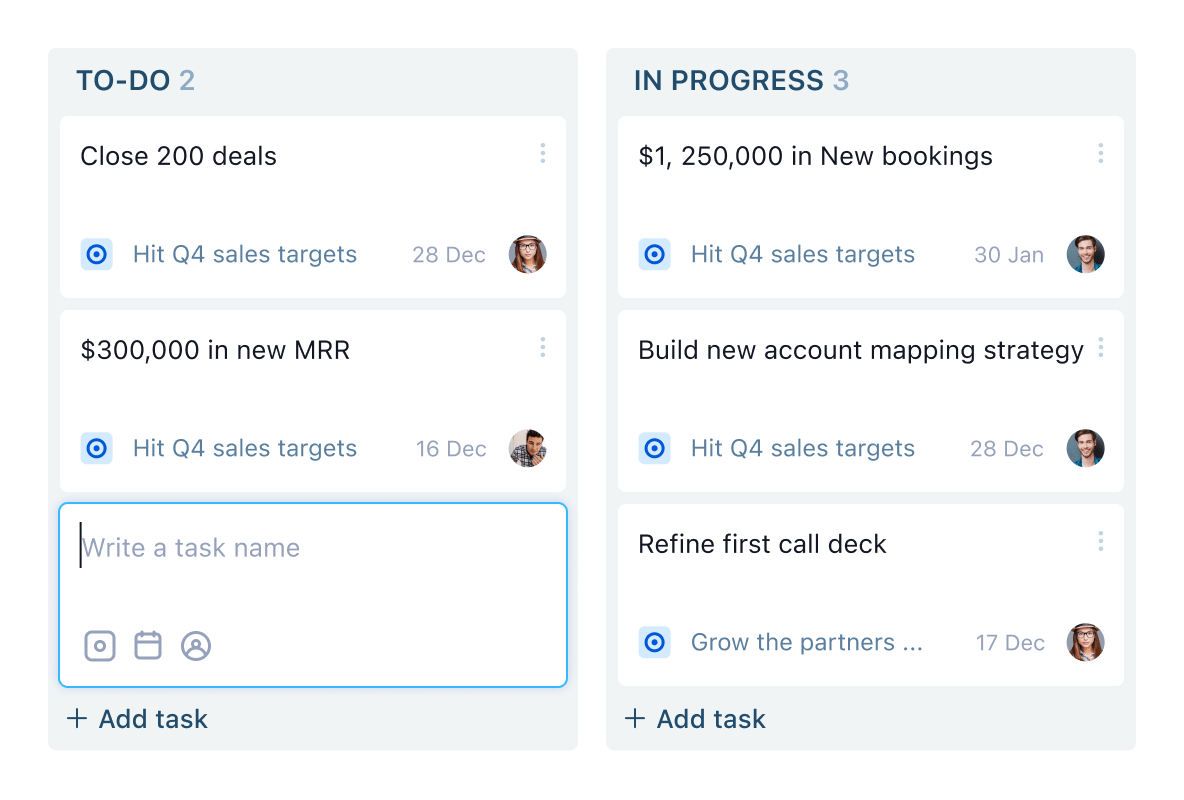1184x800 pixels.
Task: Click the target icon beside Hit Q4 sales targets
Action: tap(97, 254)
